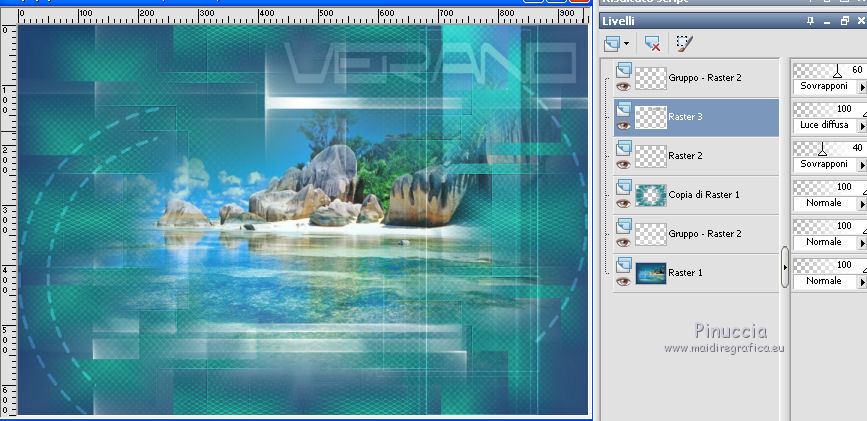The width and height of the screenshot is (867, 421).
Task: Hide the Raster 3 layer via eye icon
Action: [x=624, y=126]
